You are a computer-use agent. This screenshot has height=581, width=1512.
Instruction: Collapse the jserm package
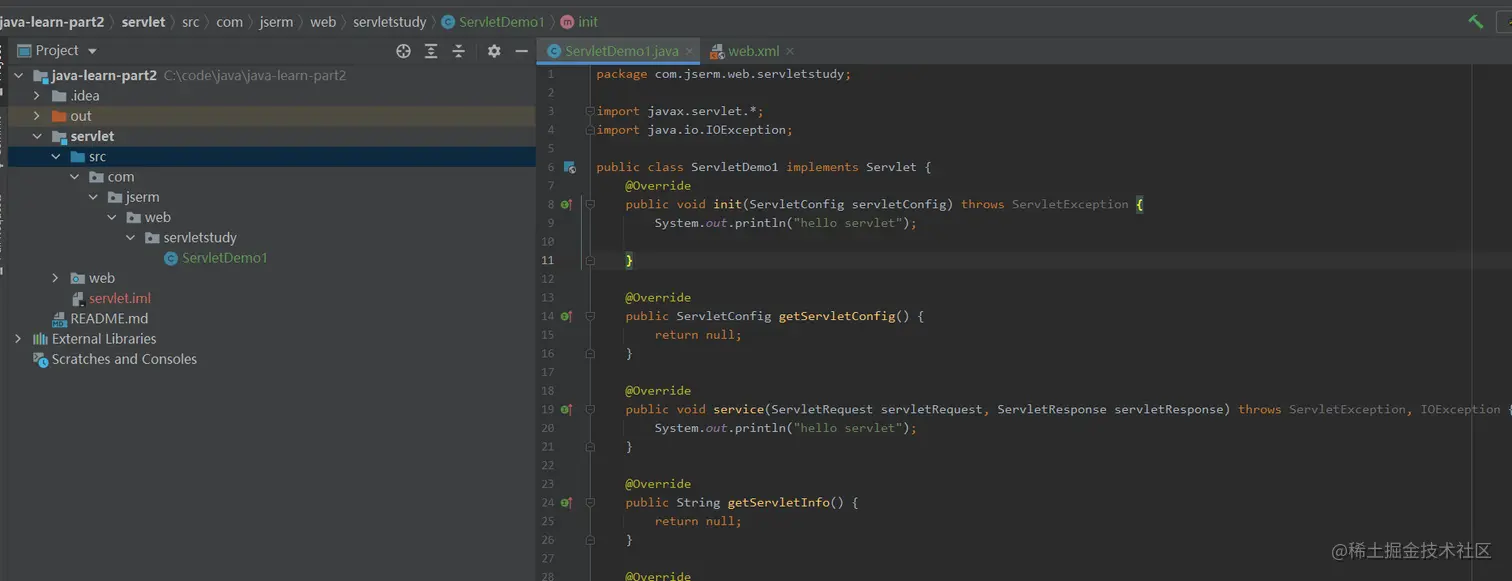93,197
